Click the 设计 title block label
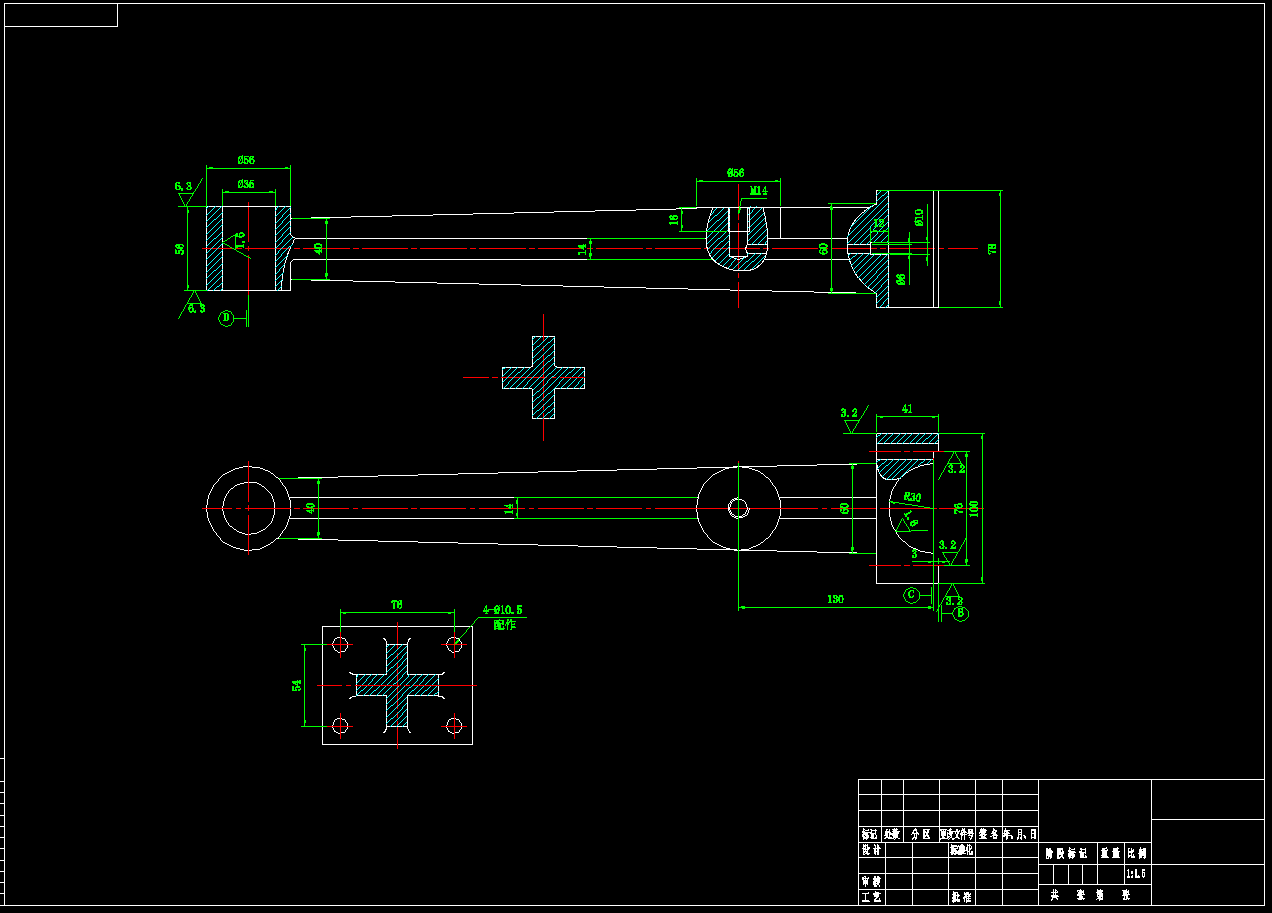This screenshot has height=913, width=1272. pos(871,850)
